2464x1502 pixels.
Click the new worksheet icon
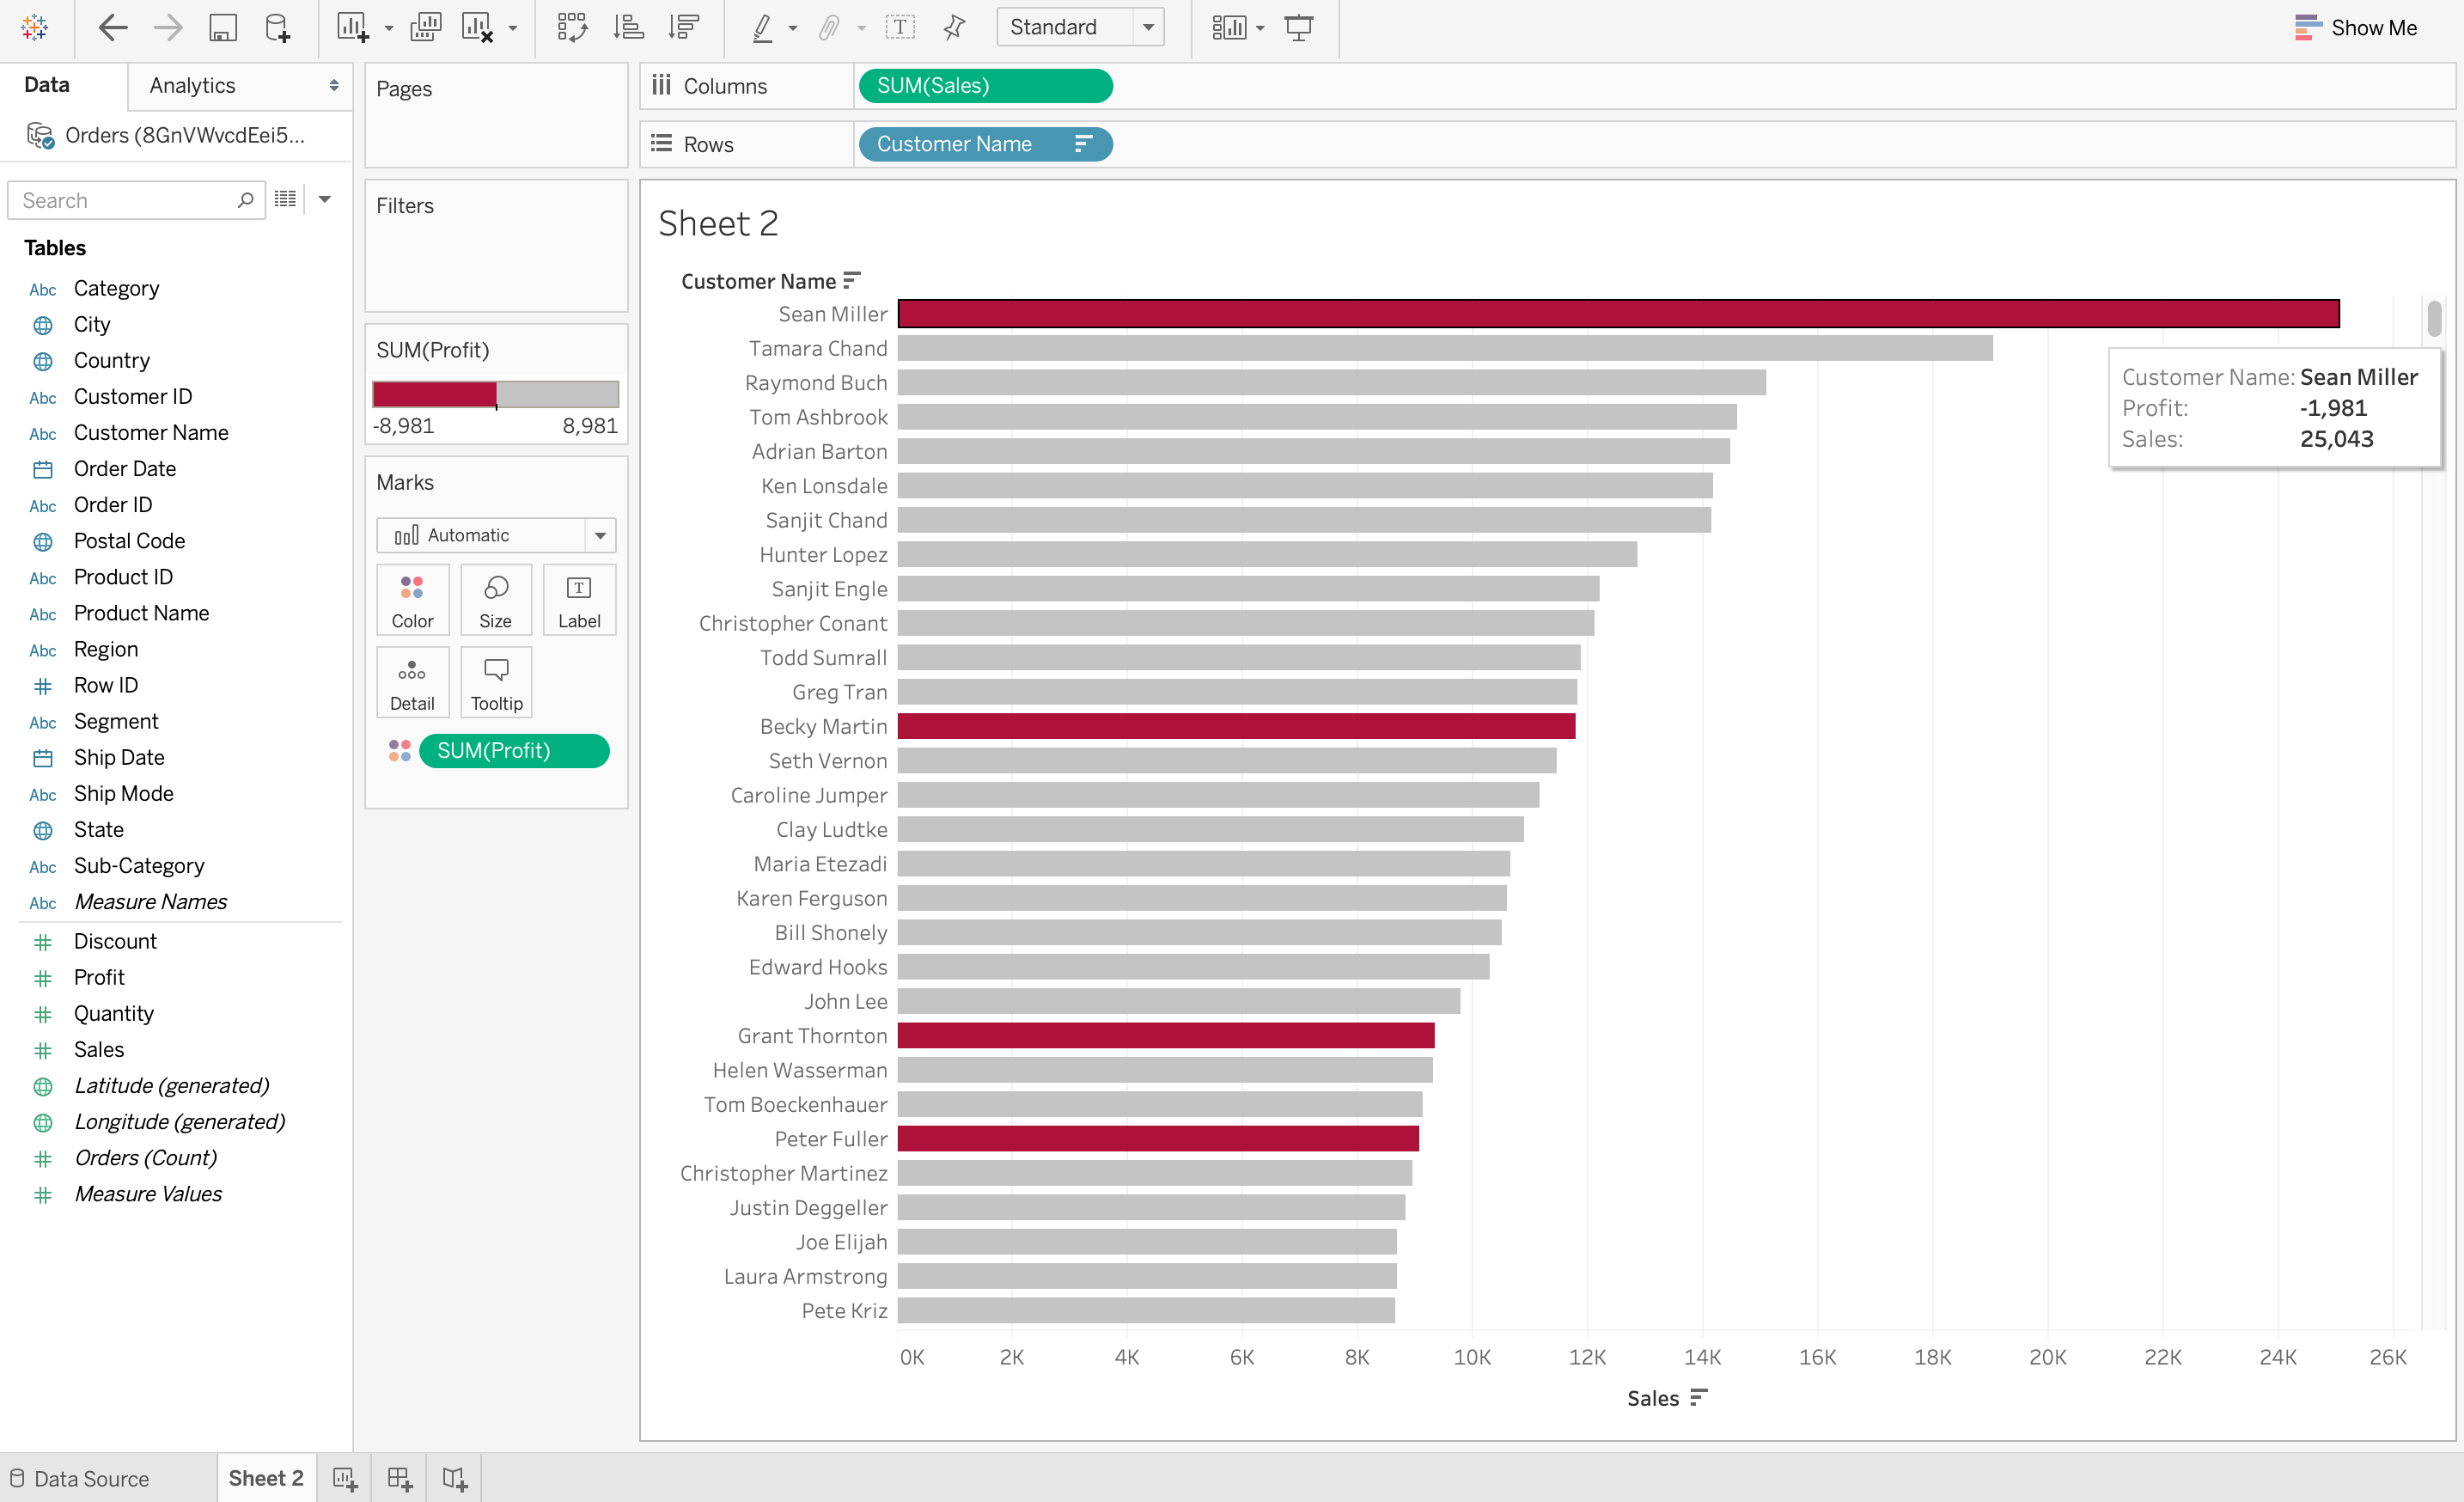(x=345, y=1477)
